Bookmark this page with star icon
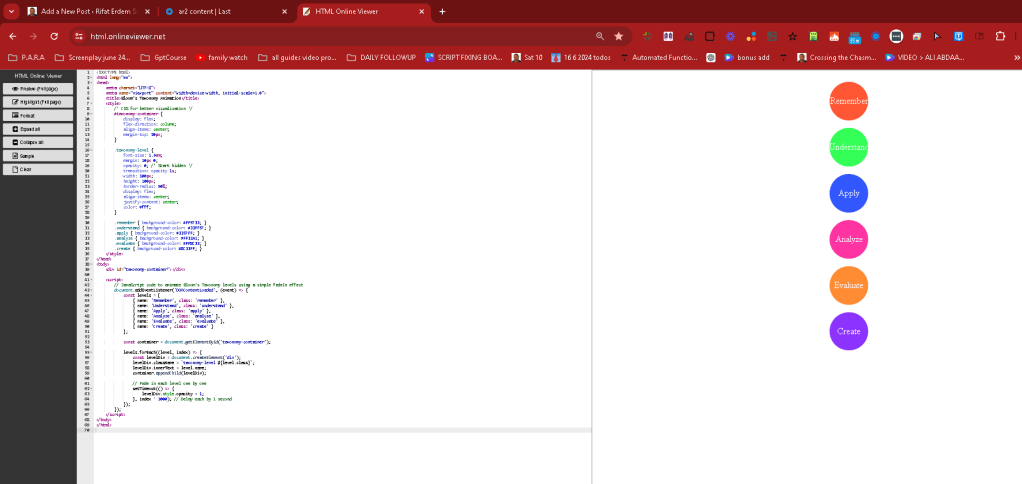 619,36
